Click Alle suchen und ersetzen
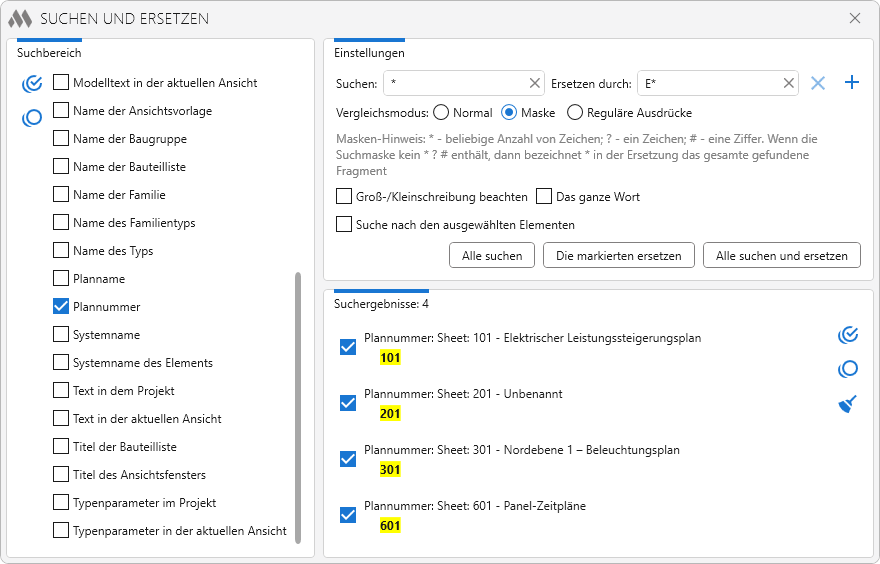This screenshot has width=880, height=564. point(782,256)
